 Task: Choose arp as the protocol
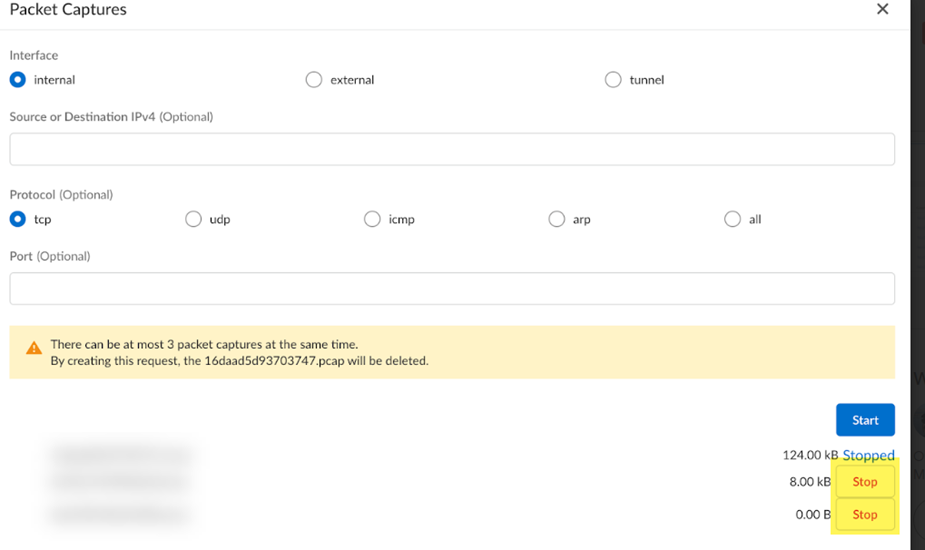[557, 219]
